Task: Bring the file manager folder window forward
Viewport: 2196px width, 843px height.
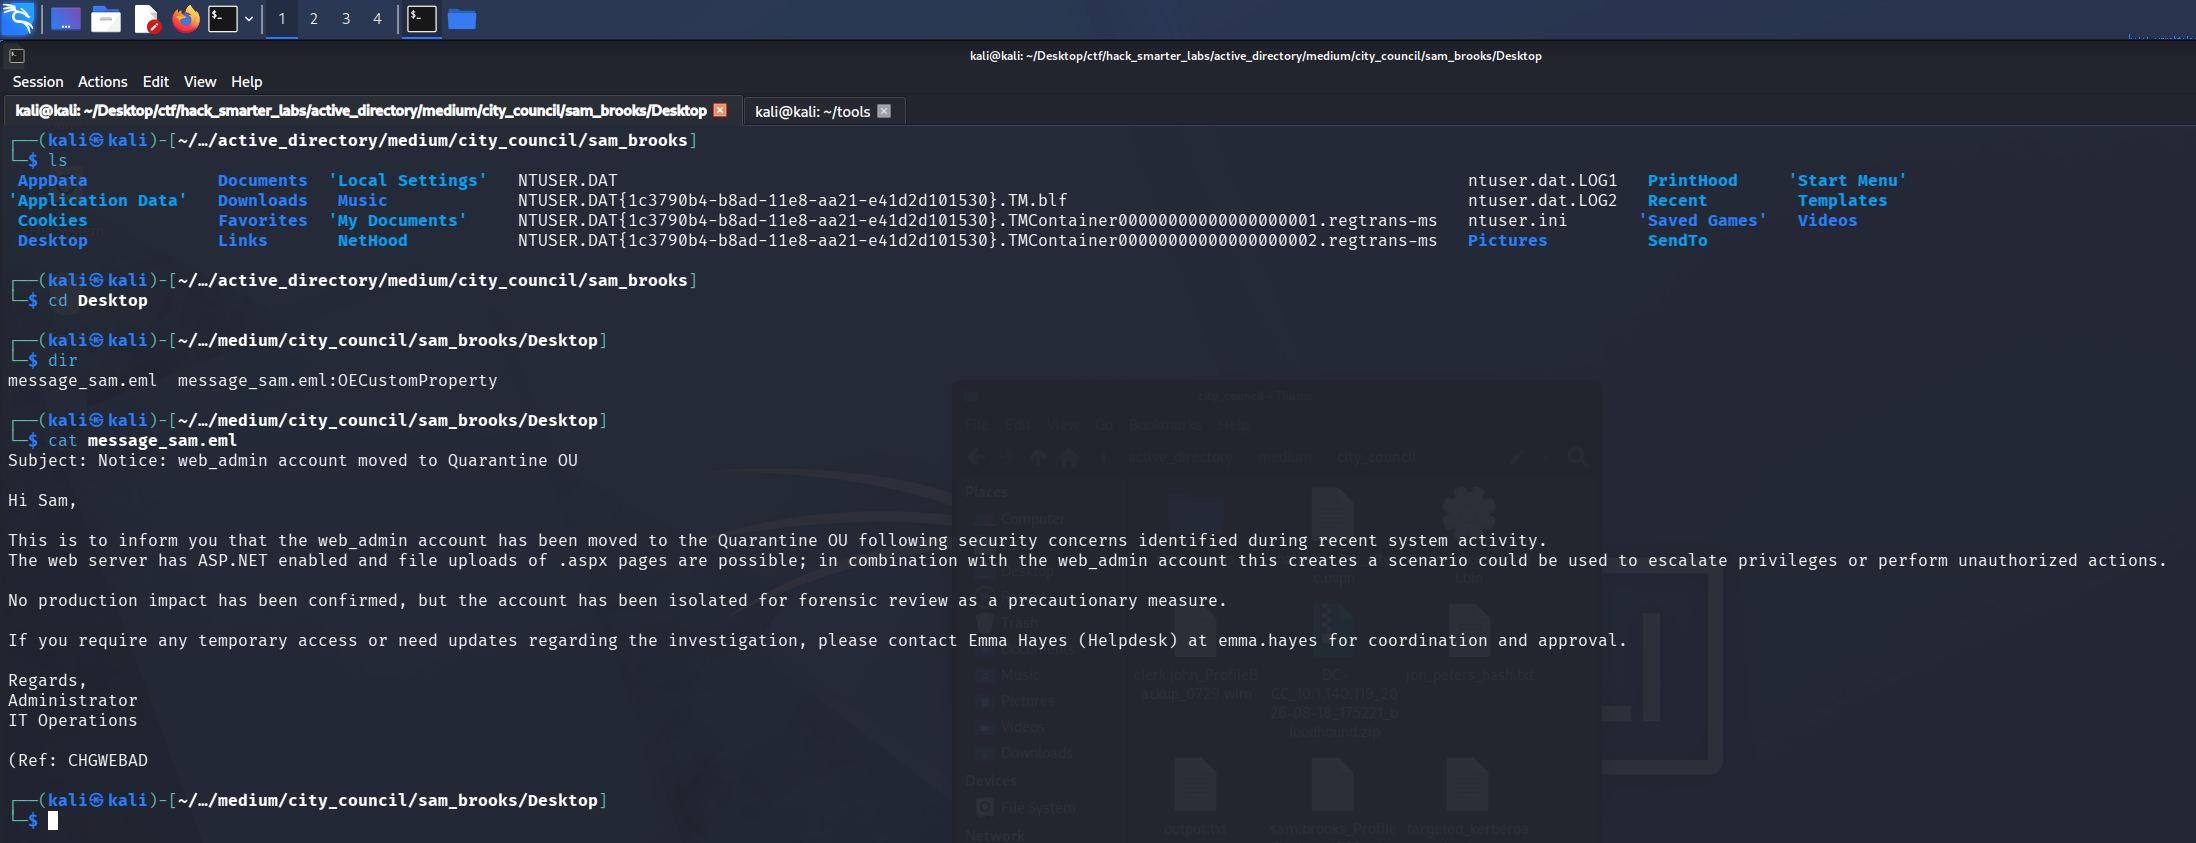Action: [462, 18]
